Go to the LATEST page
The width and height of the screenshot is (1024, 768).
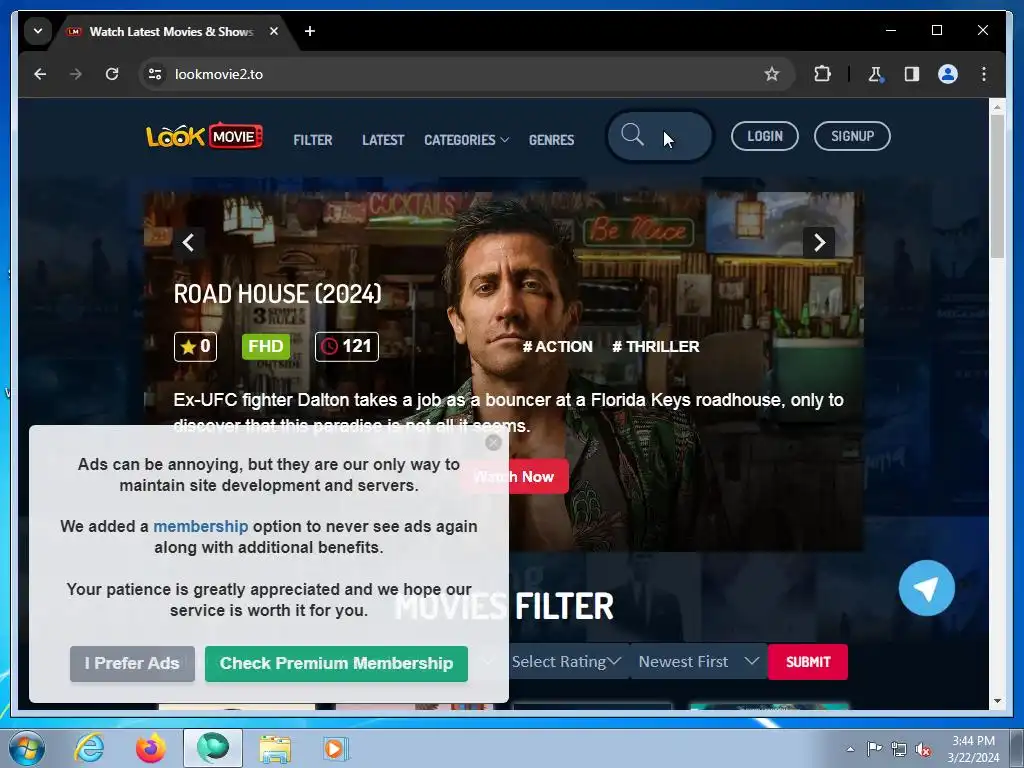tap(383, 140)
